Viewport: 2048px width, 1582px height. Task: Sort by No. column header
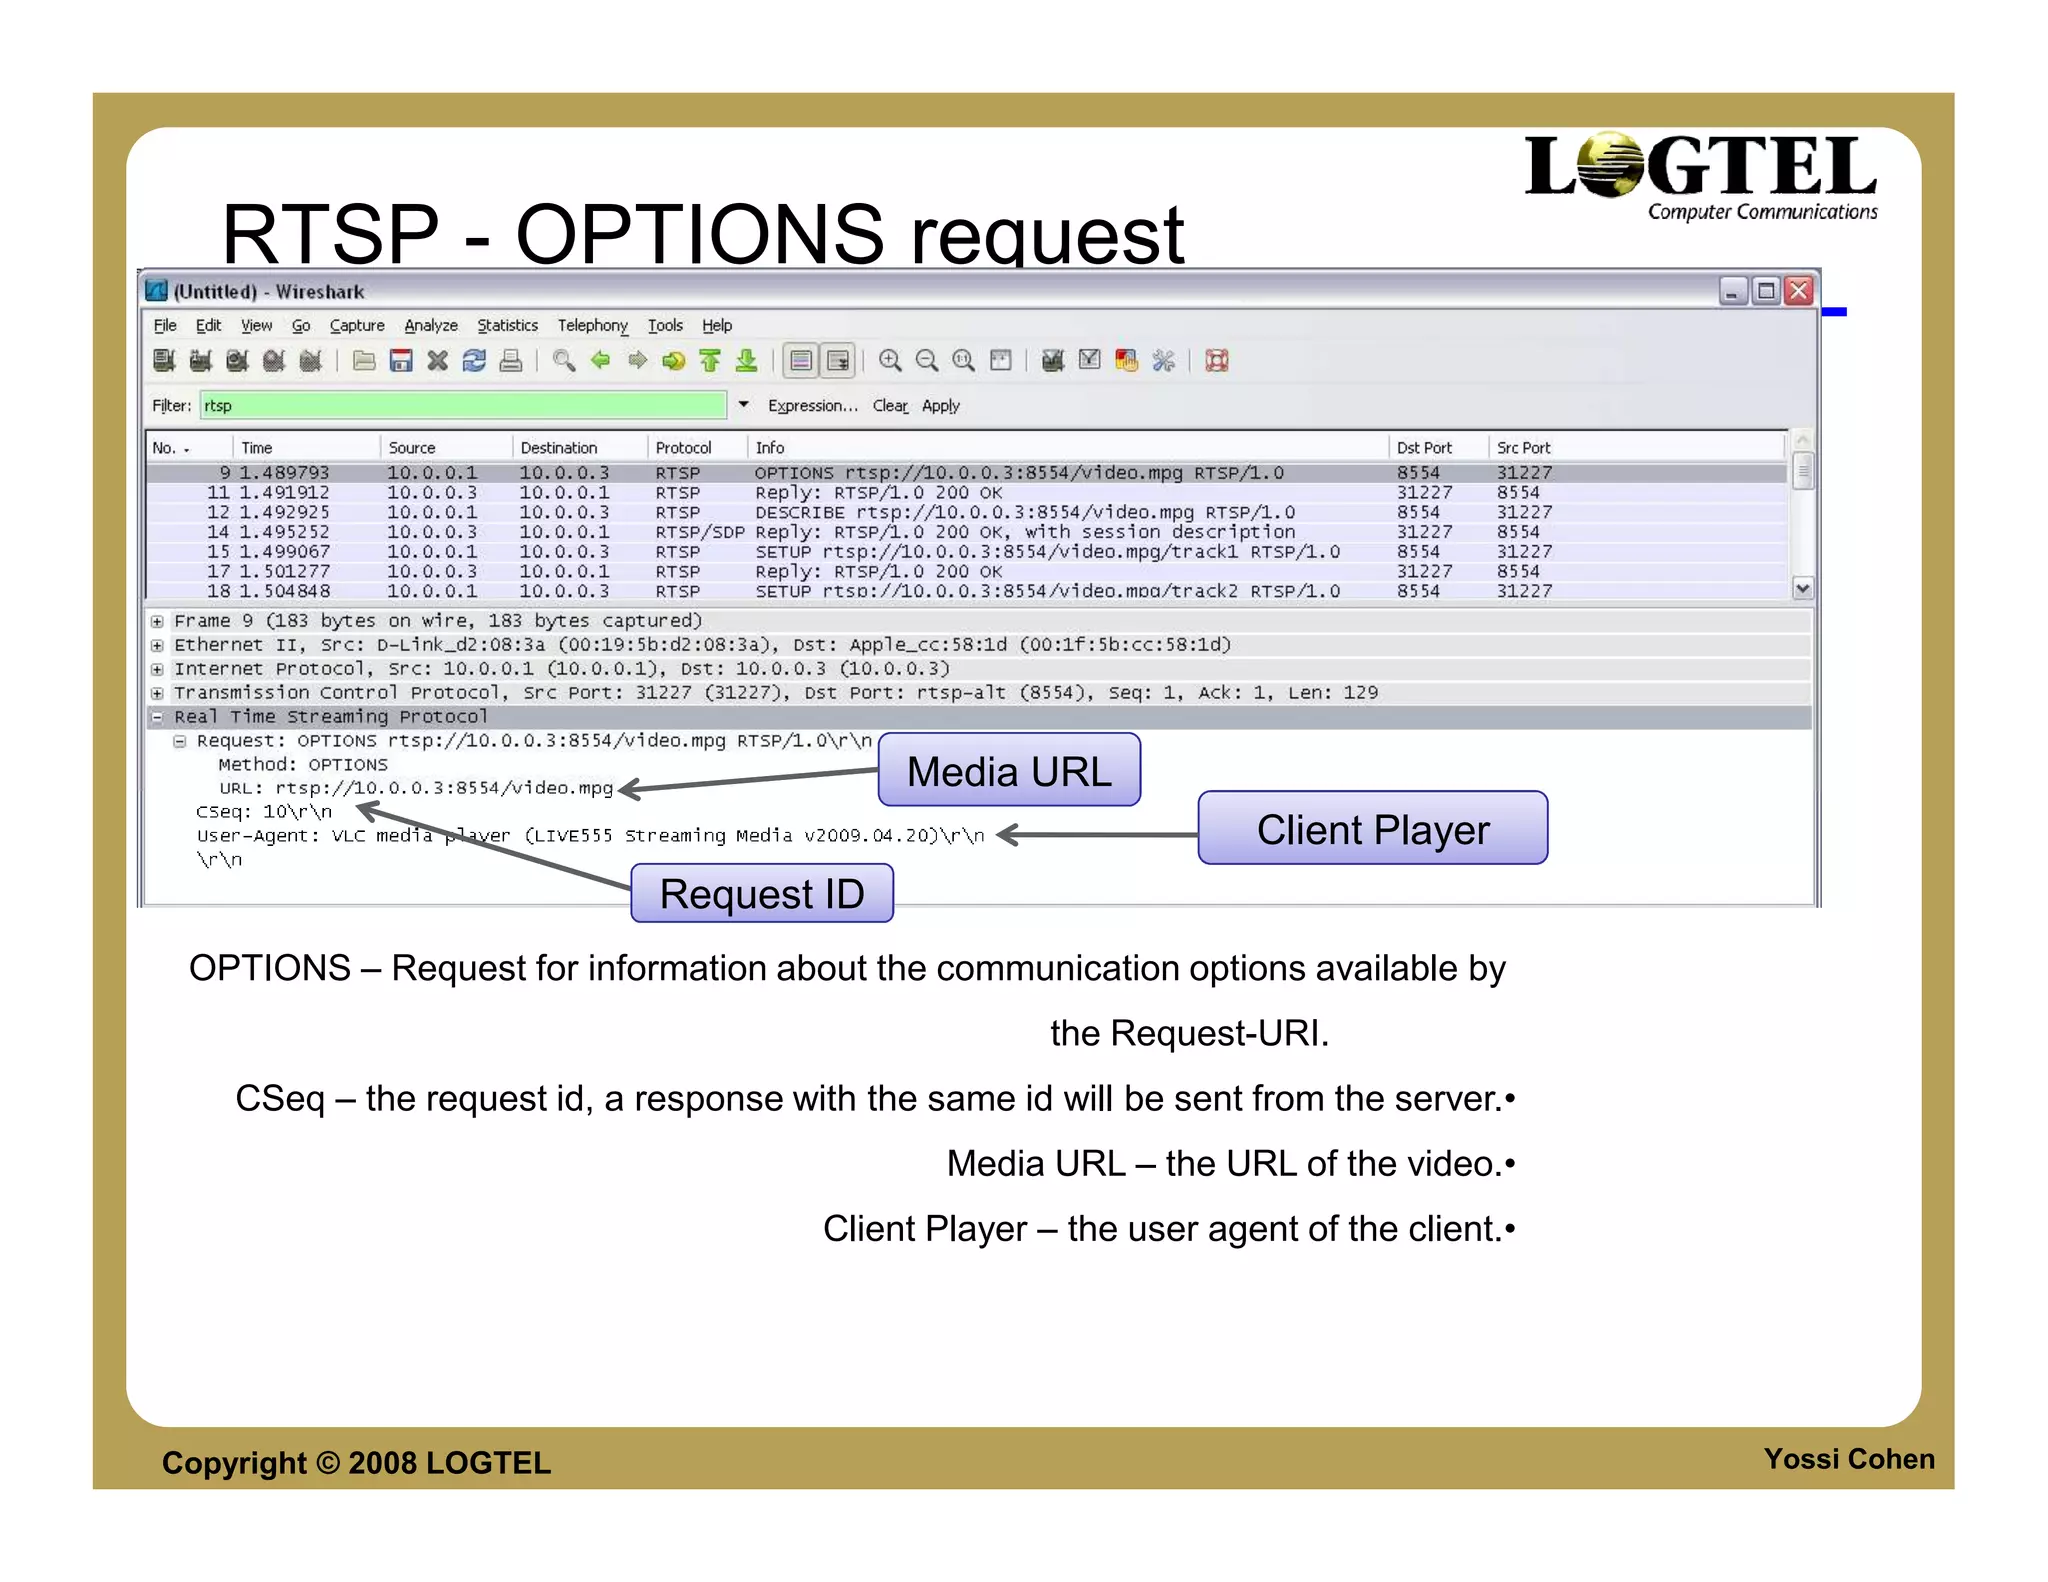coord(190,448)
